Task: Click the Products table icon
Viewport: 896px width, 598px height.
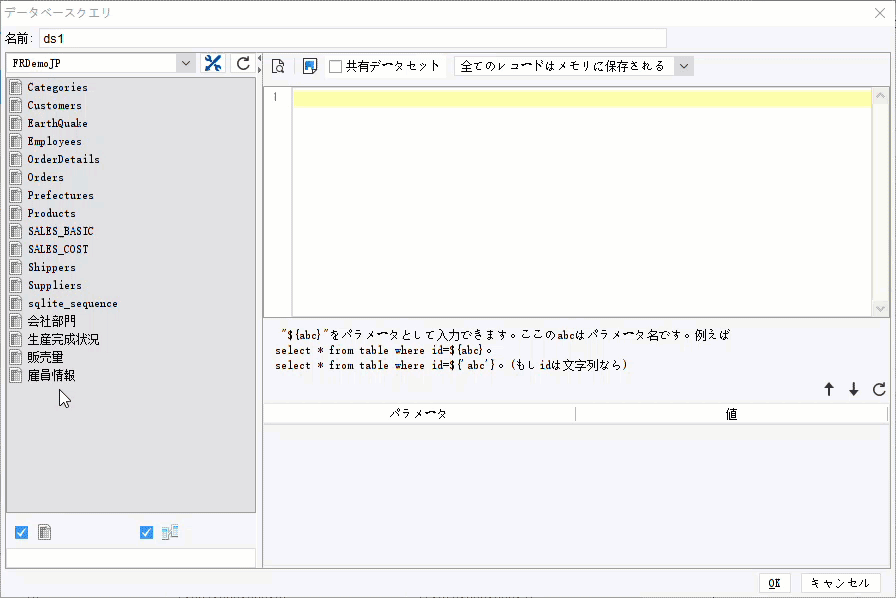Action: 16,213
